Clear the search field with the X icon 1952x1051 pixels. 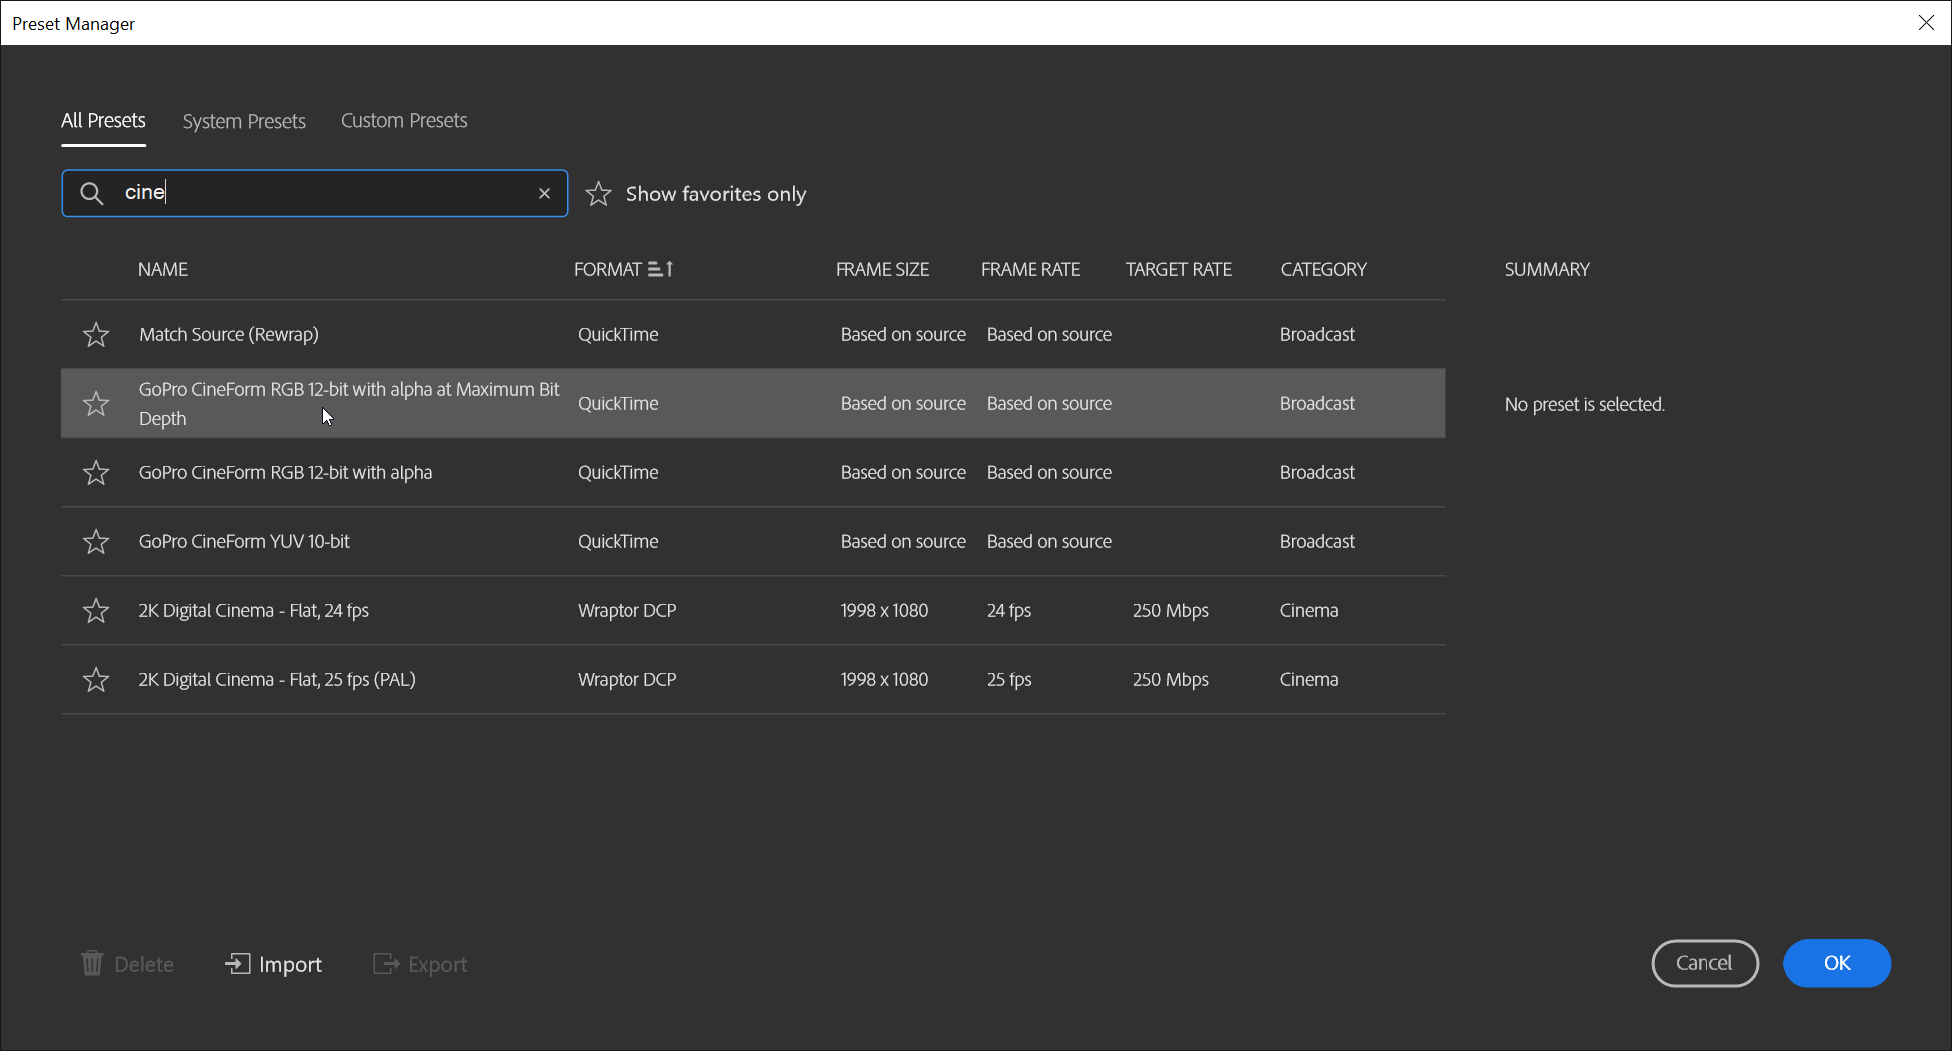[544, 193]
